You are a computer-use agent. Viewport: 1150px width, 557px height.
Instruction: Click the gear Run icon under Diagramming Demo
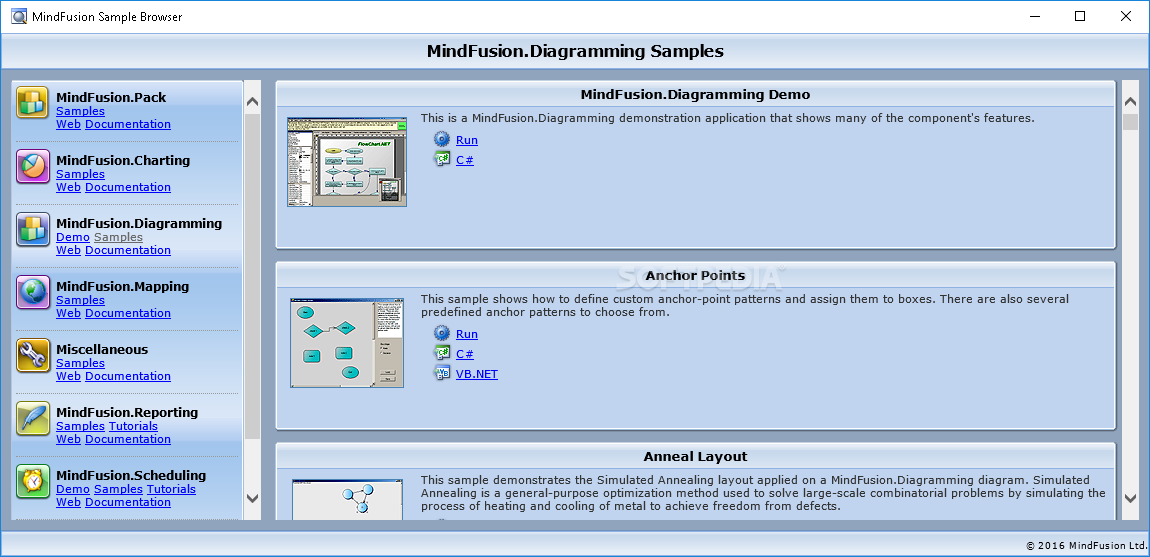pos(442,139)
